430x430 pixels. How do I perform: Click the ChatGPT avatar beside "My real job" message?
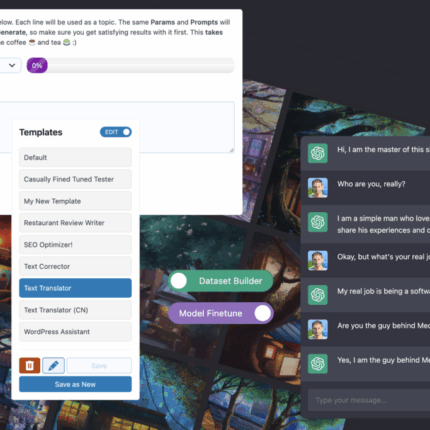(317, 295)
